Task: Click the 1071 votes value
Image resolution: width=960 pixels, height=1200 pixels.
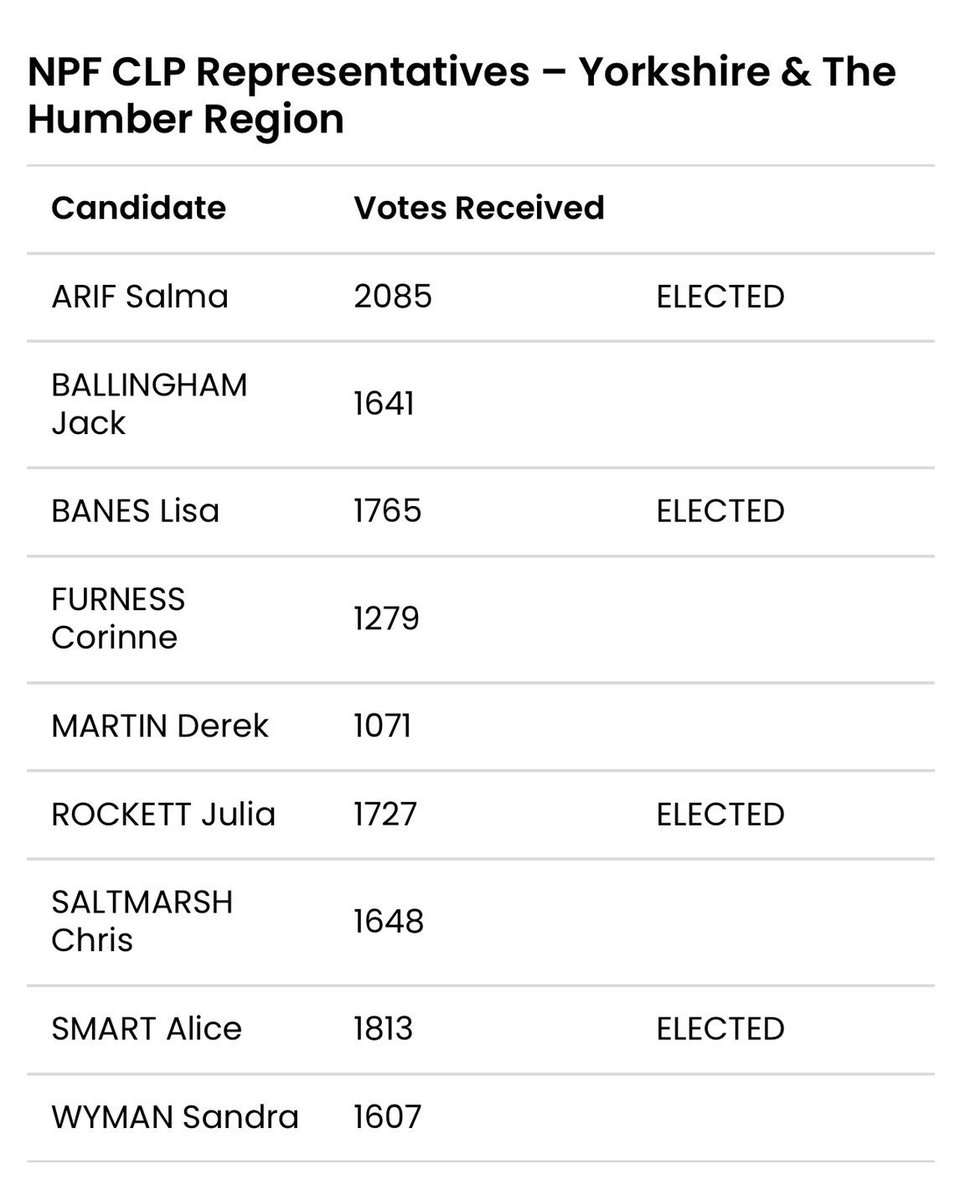Action: (x=382, y=725)
